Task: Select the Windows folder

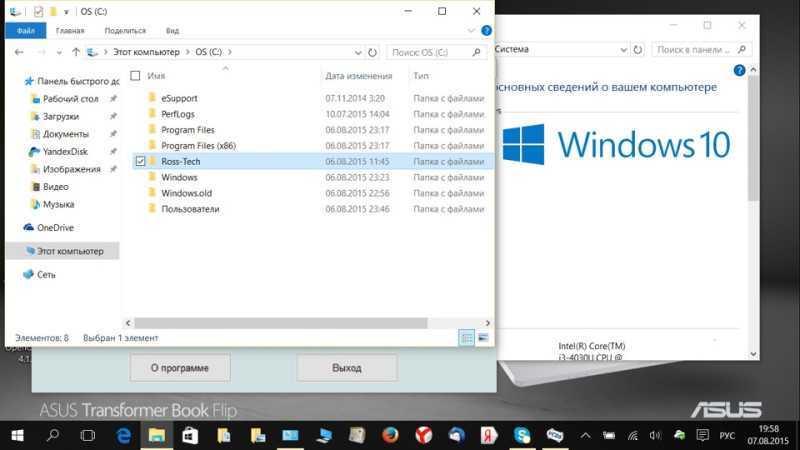Action: pos(179,177)
